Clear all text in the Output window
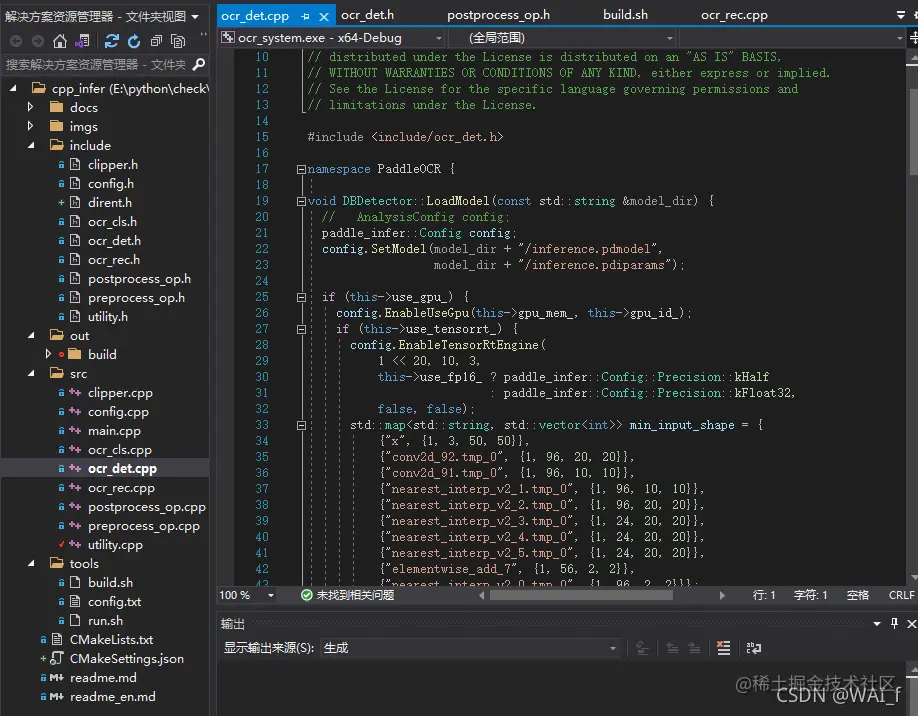The width and height of the screenshot is (918, 716). click(x=722, y=647)
